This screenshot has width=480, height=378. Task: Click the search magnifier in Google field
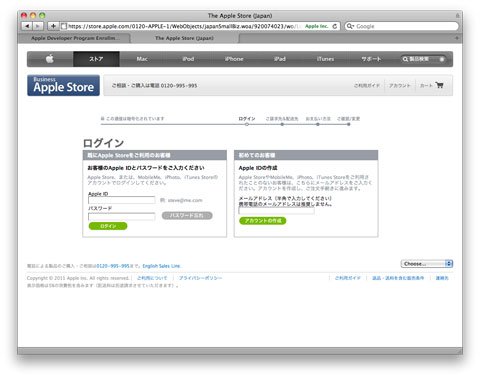coord(350,26)
